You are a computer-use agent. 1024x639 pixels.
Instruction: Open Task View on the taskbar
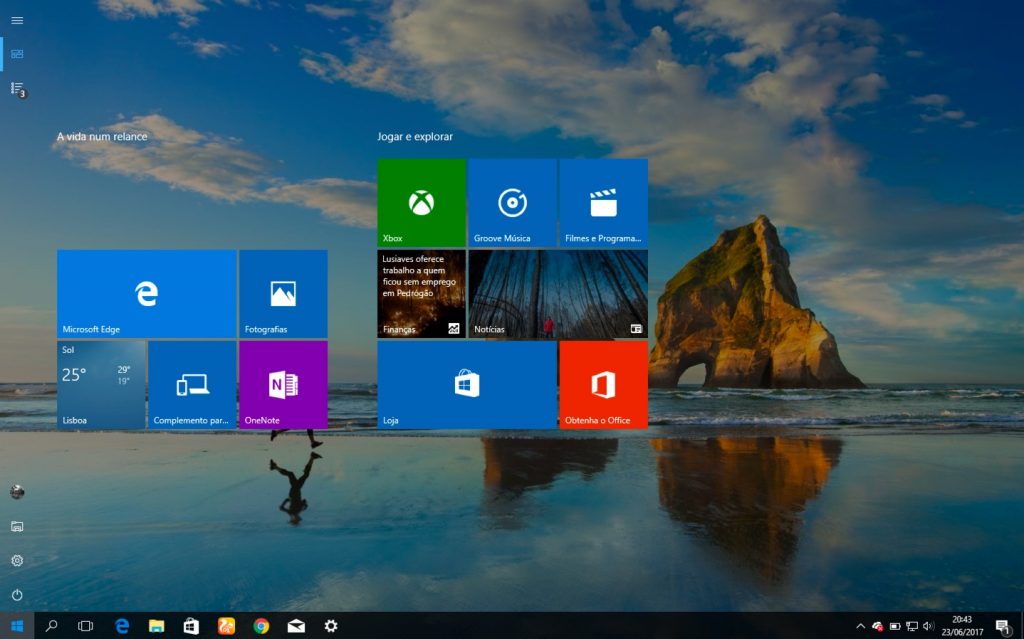coord(86,626)
